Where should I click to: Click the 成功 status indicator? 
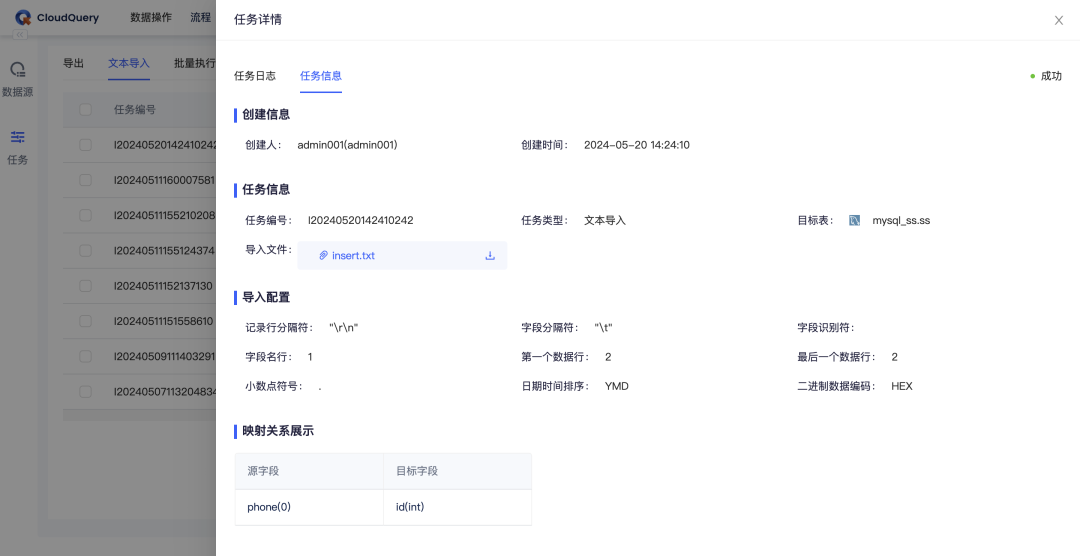(x=1046, y=76)
